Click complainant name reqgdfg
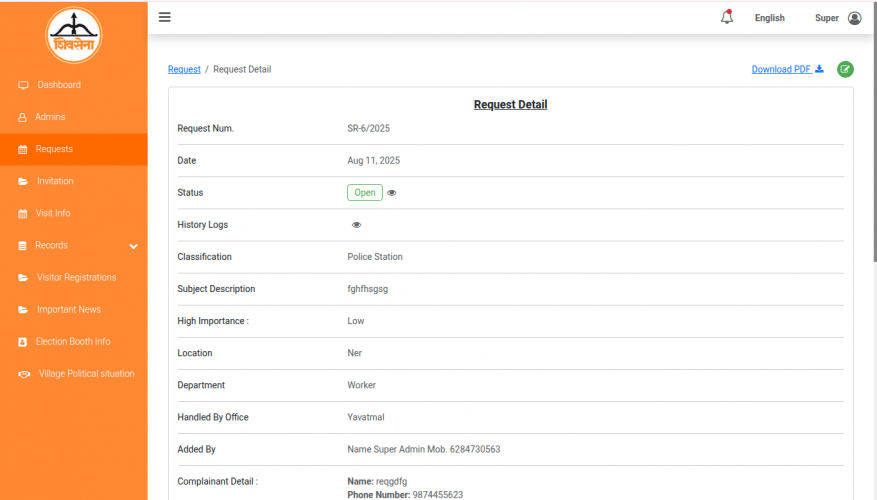 coord(392,482)
